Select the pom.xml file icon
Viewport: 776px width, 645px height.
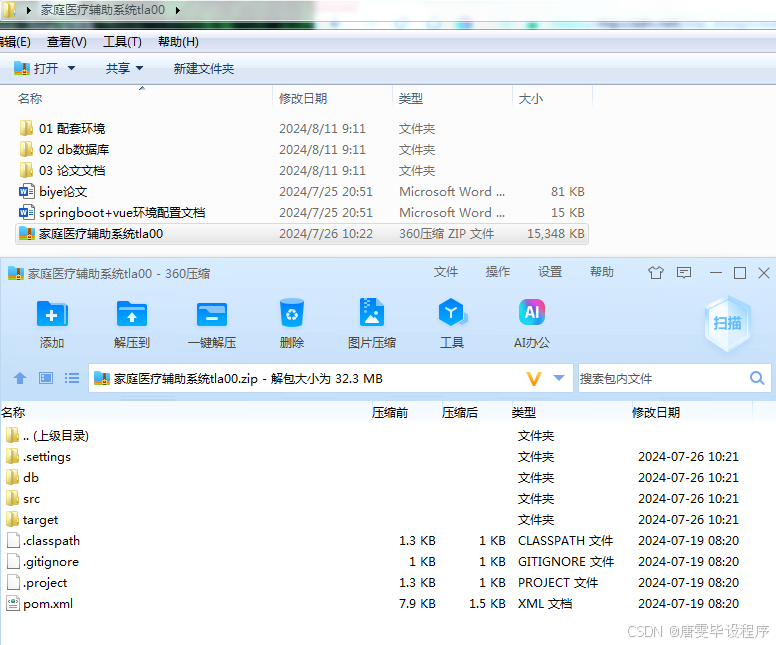[13, 604]
